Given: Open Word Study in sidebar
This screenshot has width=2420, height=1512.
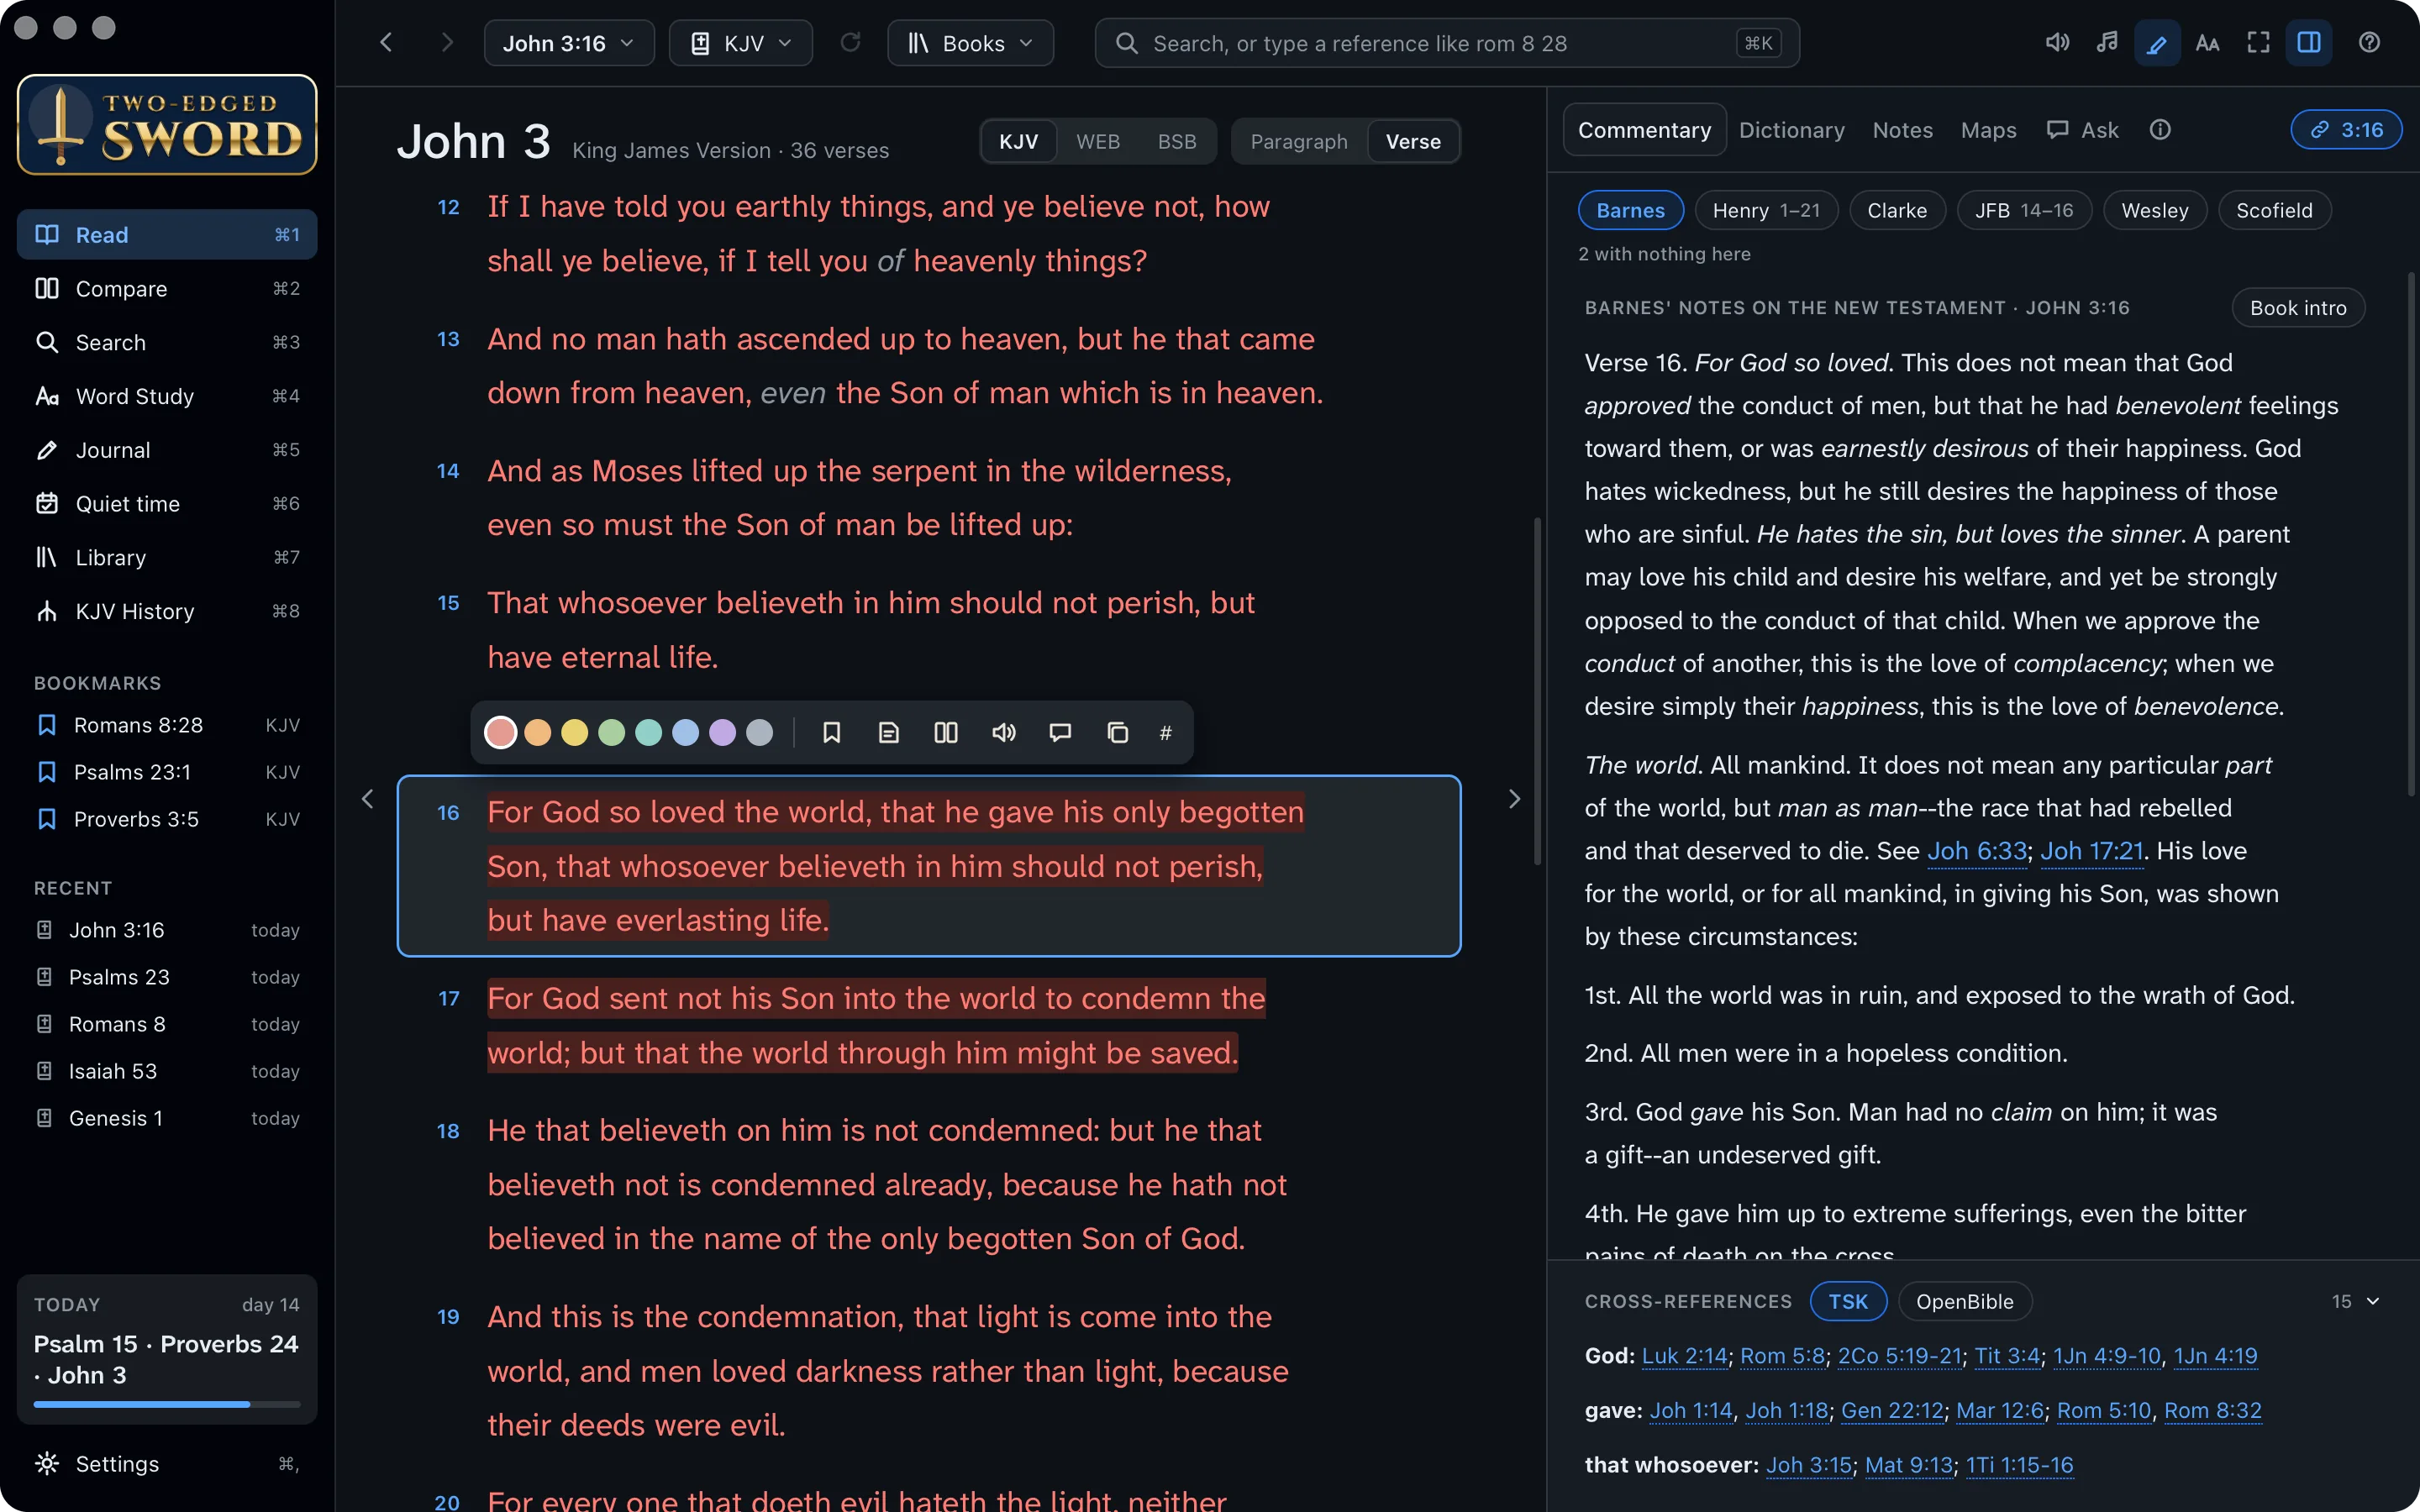Looking at the screenshot, I should pyautogui.click(x=167, y=396).
